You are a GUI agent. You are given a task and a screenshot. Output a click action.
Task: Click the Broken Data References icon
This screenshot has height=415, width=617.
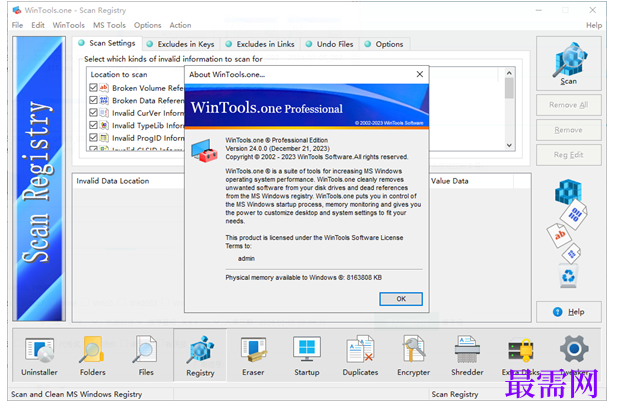(104, 100)
